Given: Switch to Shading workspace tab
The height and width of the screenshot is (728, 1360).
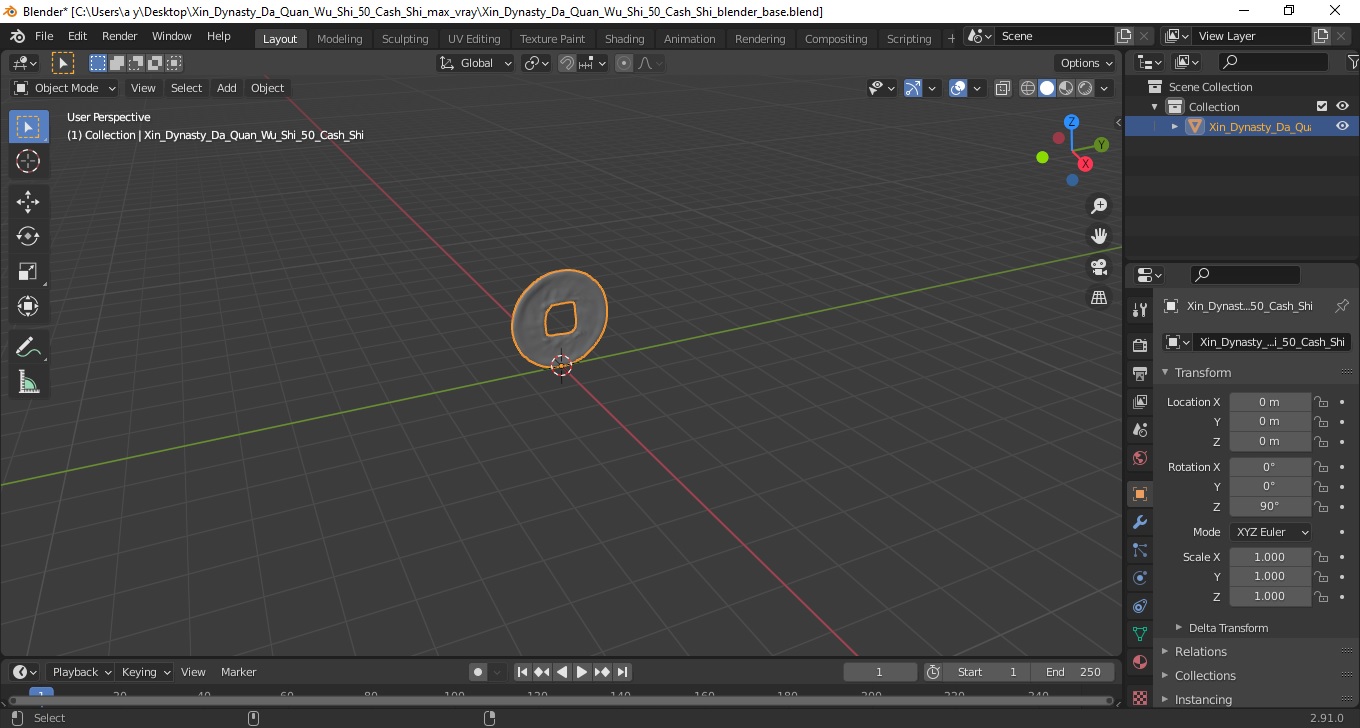Looking at the screenshot, I should [625, 39].
